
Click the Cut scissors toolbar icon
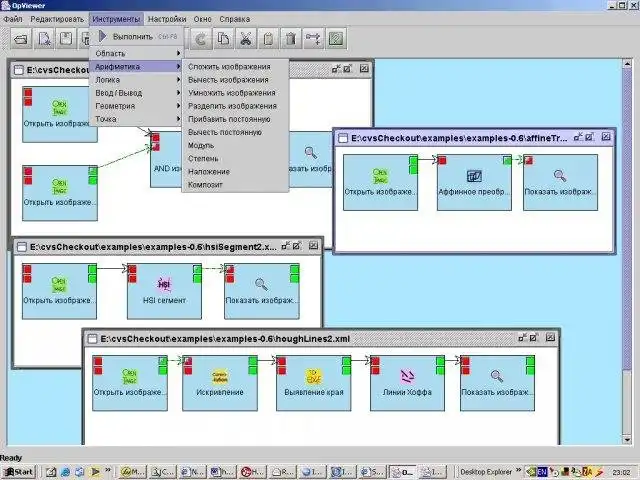(246, 39)
